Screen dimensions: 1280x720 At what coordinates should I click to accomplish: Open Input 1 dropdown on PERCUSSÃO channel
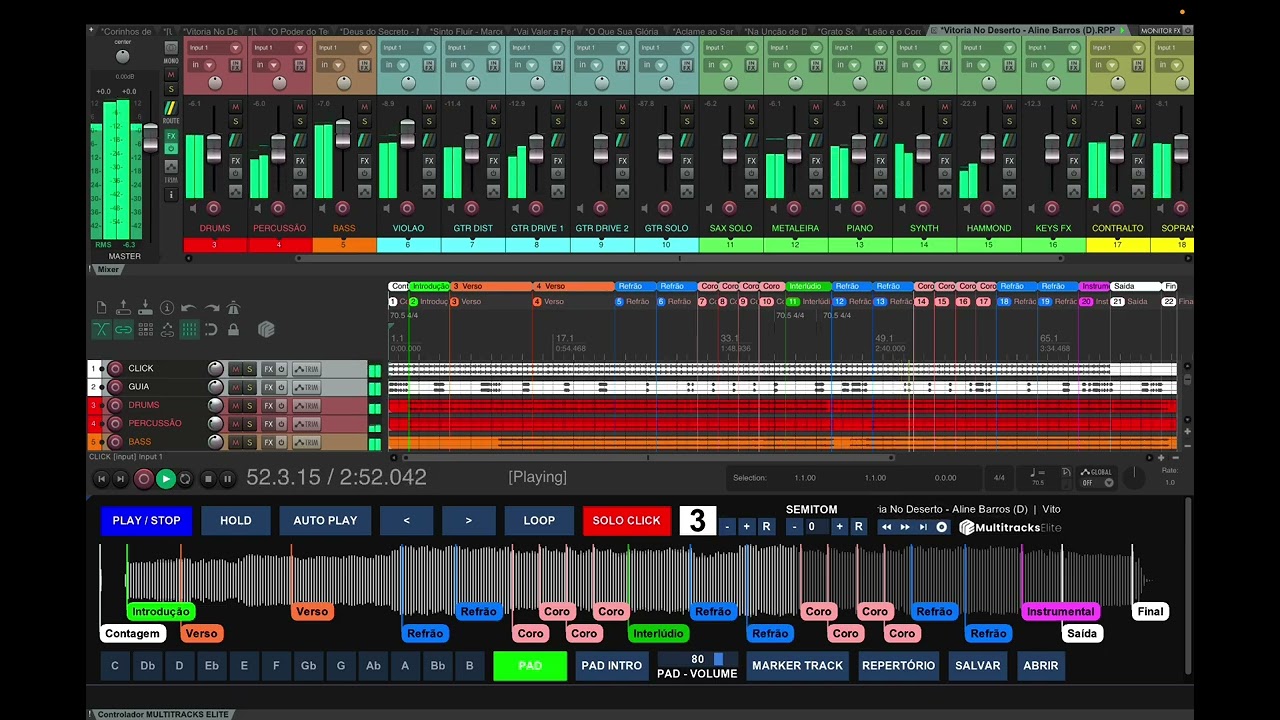pos(278,47)
